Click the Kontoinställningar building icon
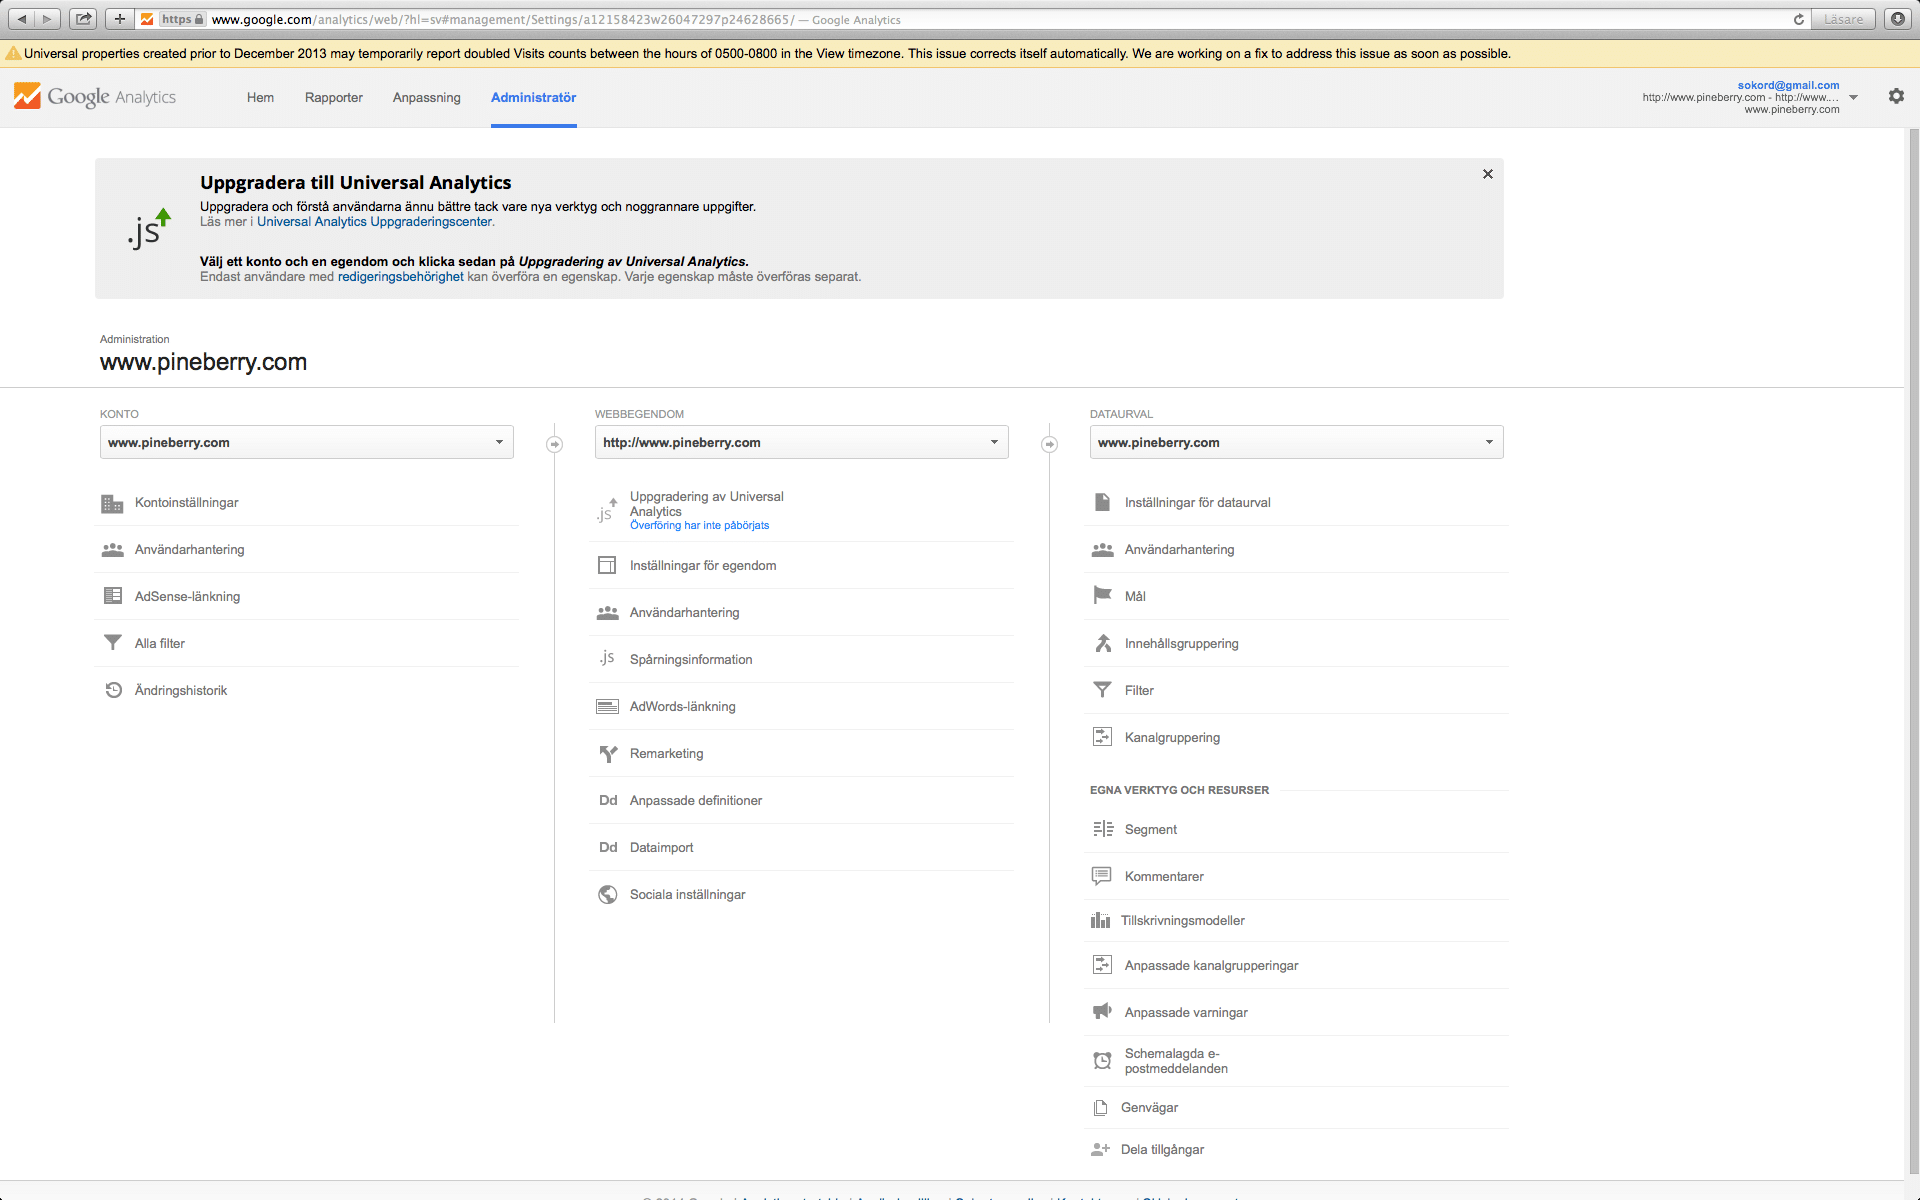This screenshot has width=1920, height=1200. point(112,503)
